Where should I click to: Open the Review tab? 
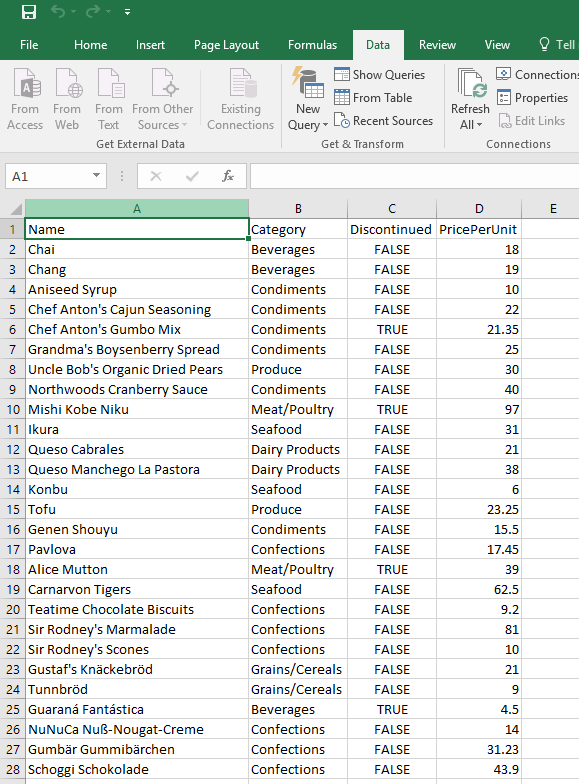click(437, 45)
